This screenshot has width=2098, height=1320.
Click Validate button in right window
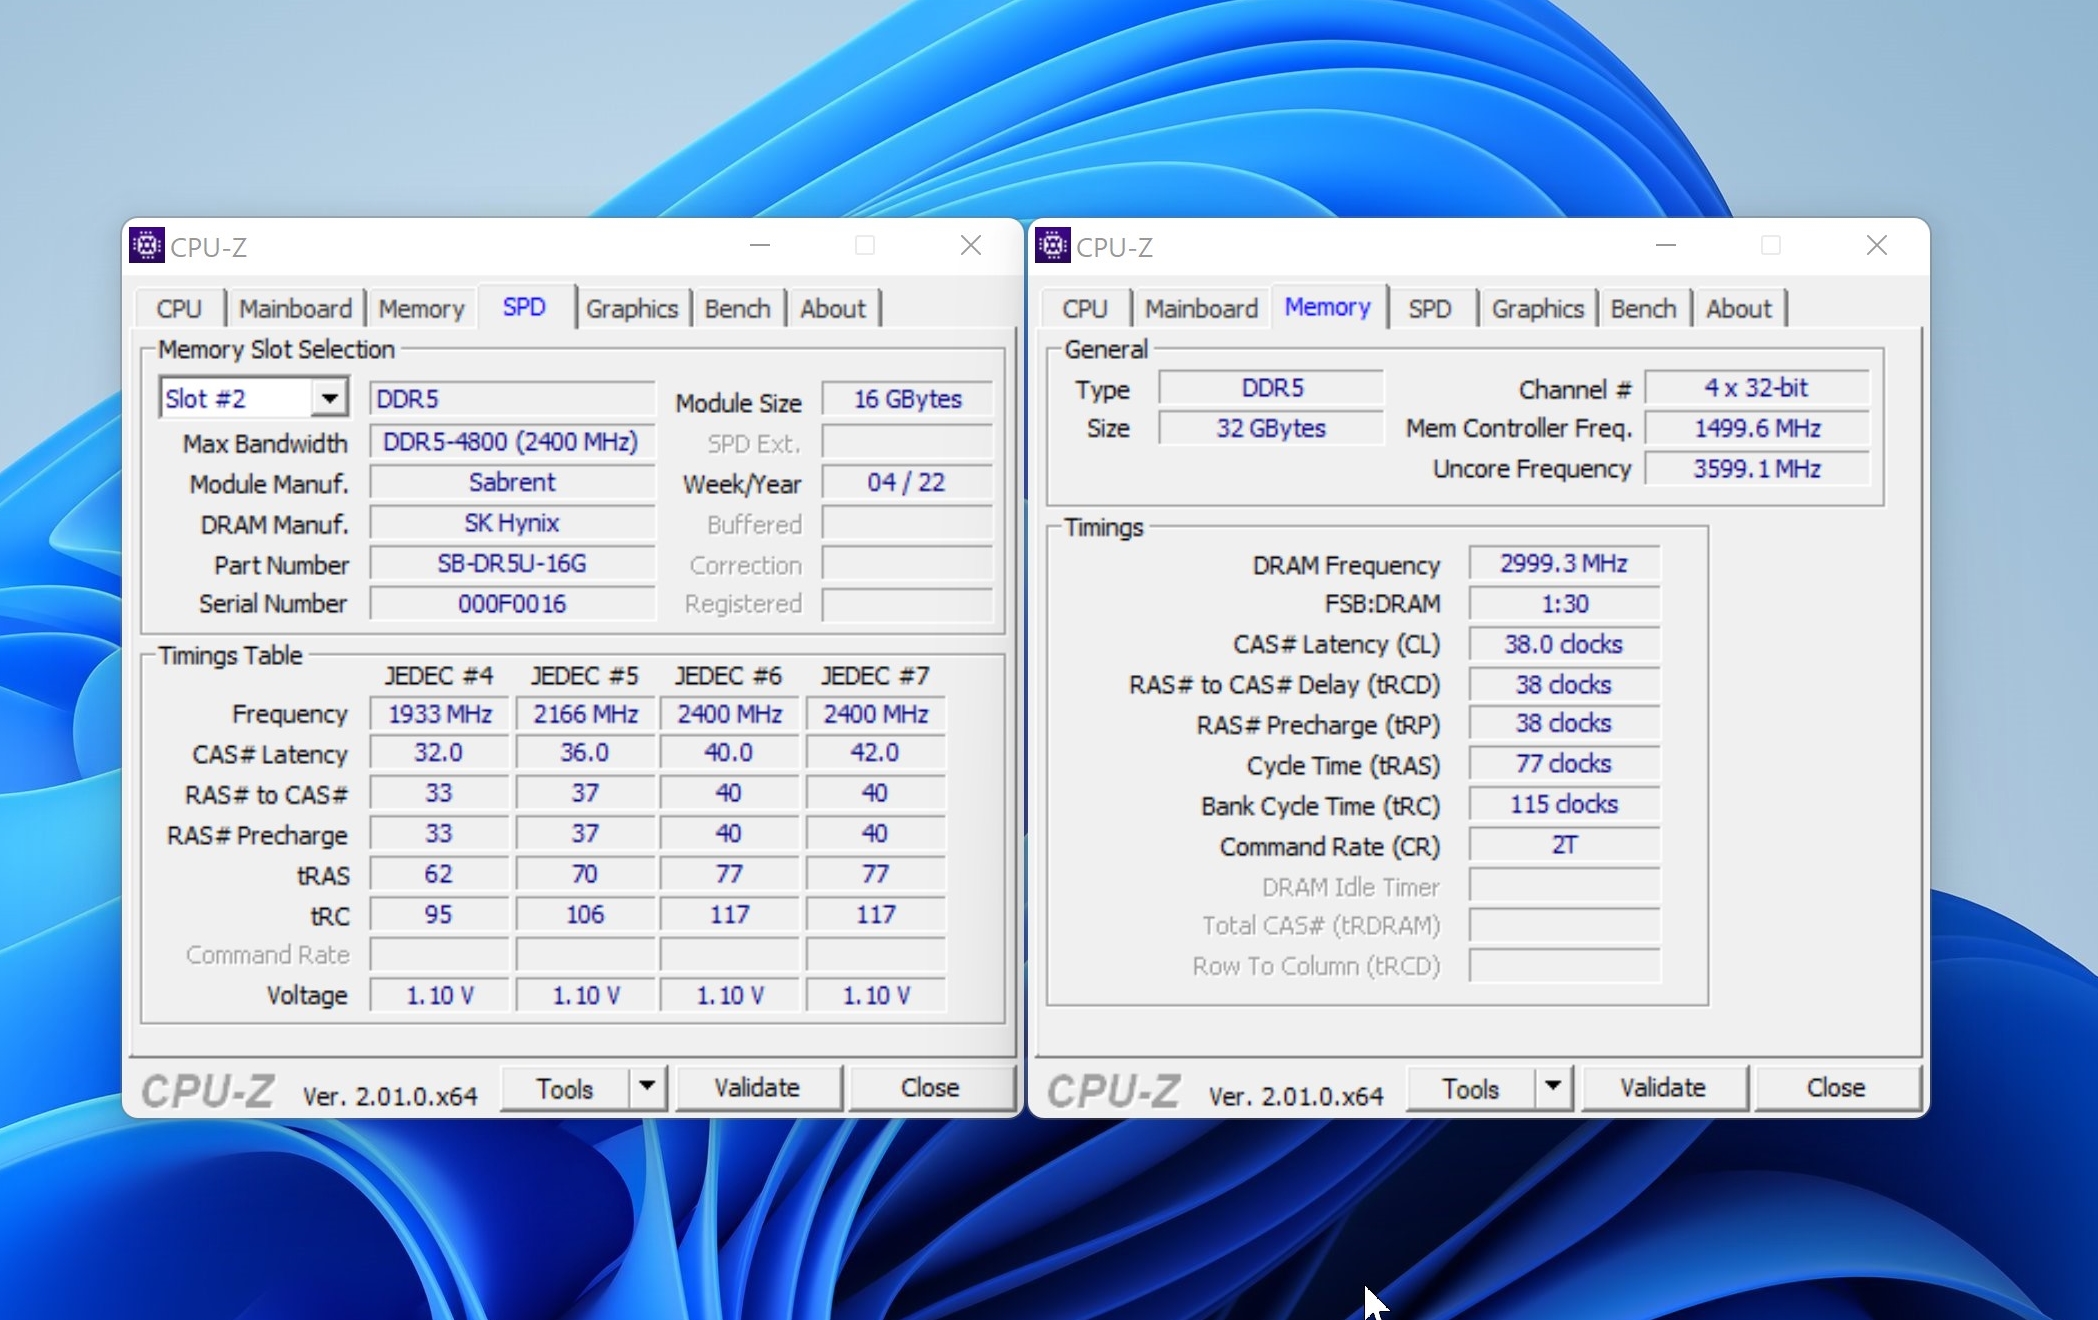(1663, 1088)
